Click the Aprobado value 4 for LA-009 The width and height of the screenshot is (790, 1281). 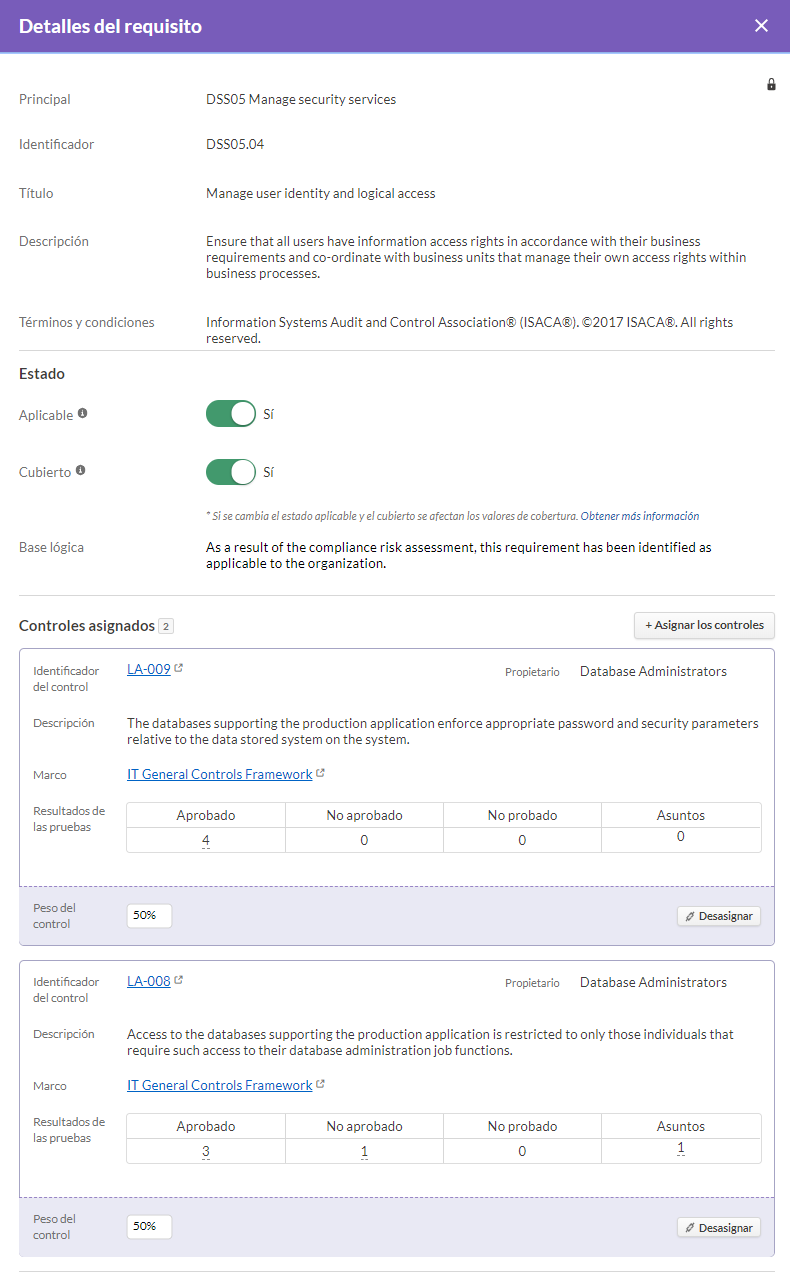click(205, 841)
